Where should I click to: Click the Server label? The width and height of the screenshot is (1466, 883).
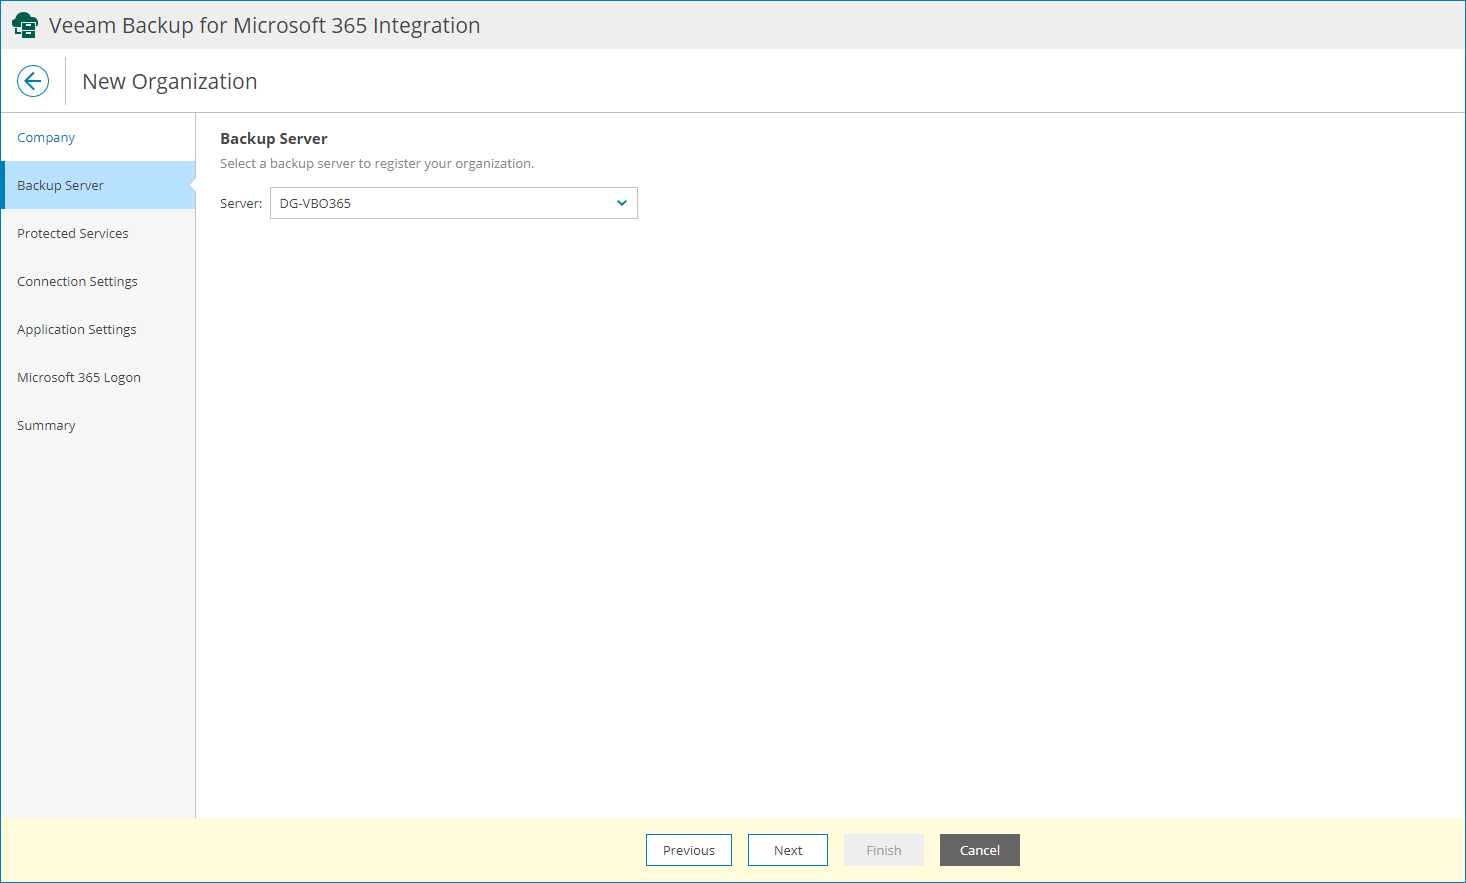click(x=240, y=202)
